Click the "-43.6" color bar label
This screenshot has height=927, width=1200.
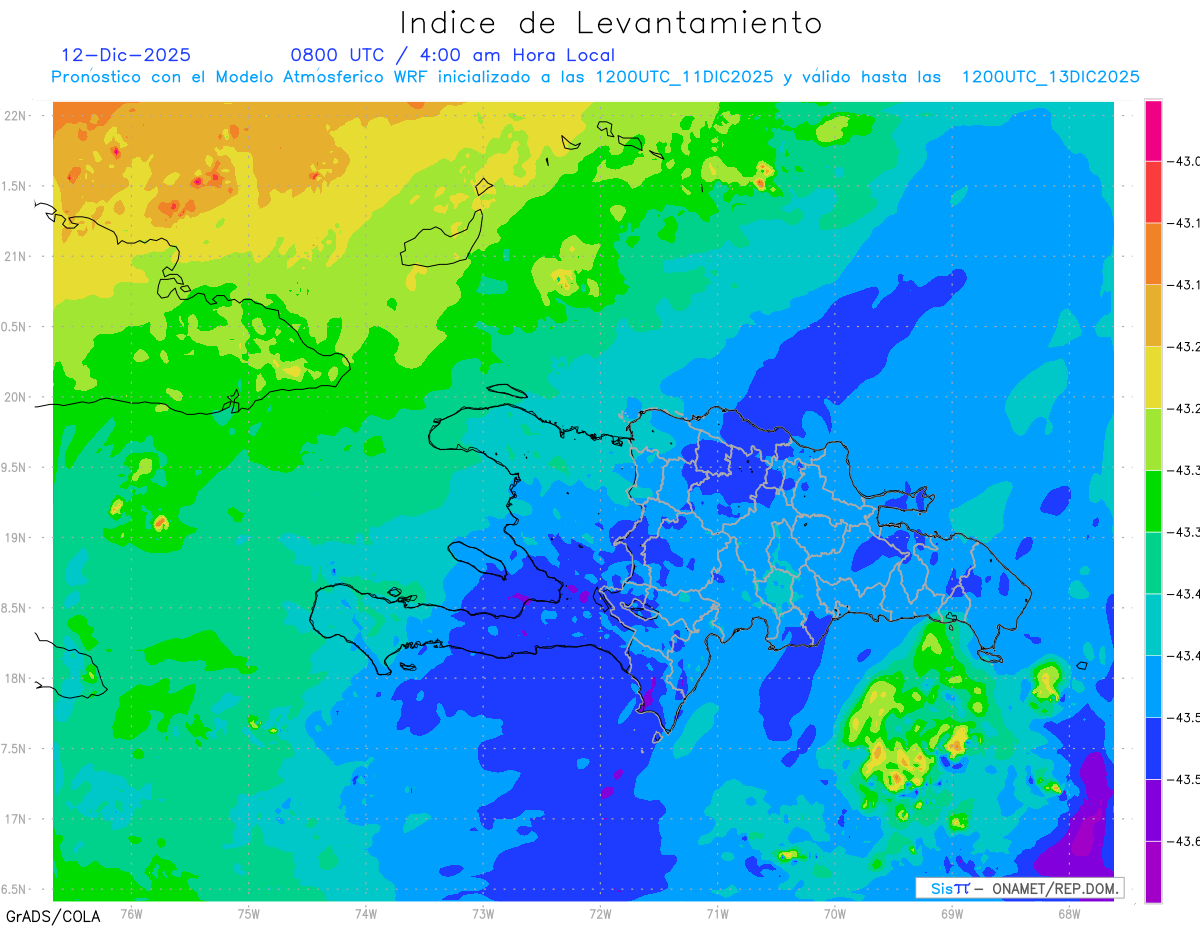click(1184, 841)
